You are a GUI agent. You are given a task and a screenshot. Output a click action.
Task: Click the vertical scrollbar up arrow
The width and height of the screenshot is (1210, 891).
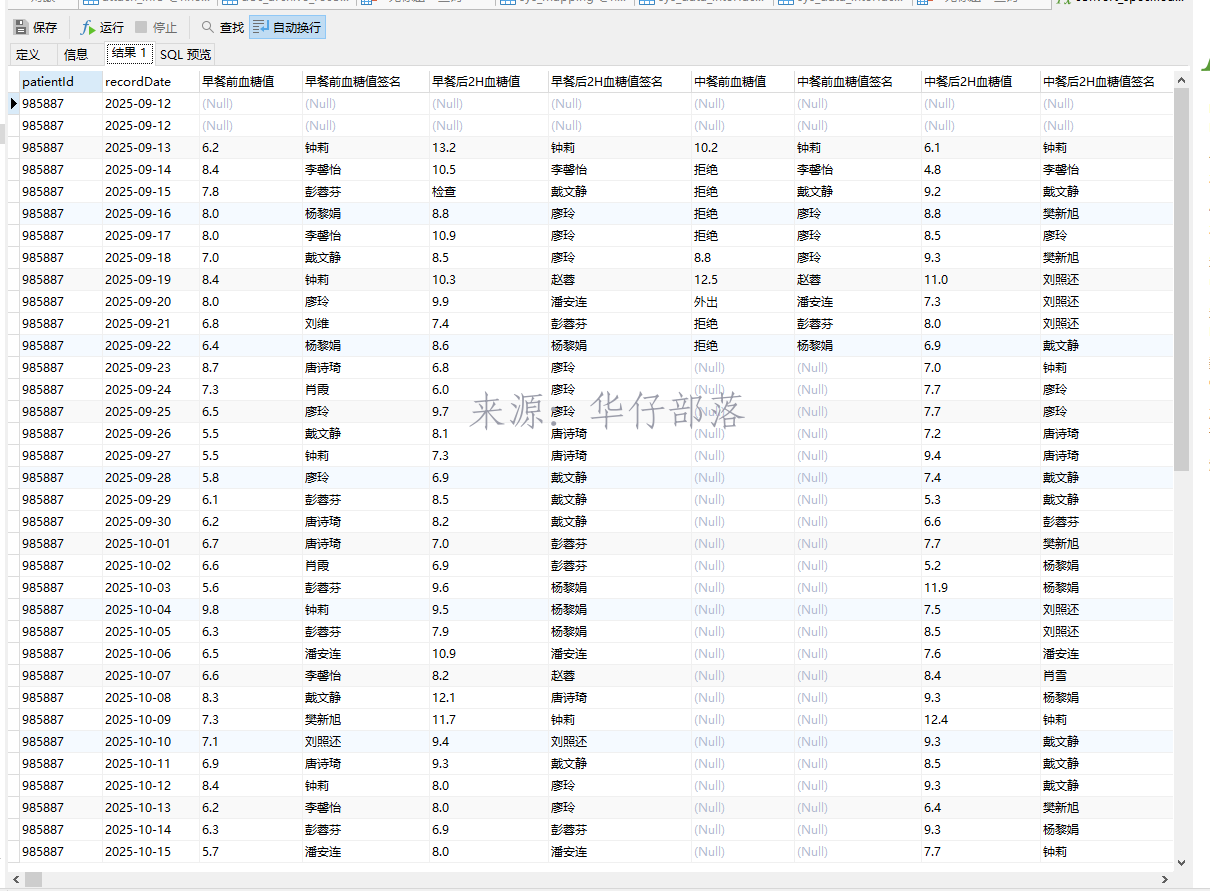pyautogui.click(x=1181, y=80)
